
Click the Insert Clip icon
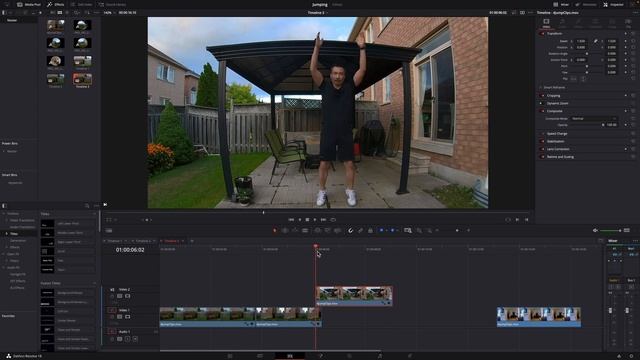[318, 231]
